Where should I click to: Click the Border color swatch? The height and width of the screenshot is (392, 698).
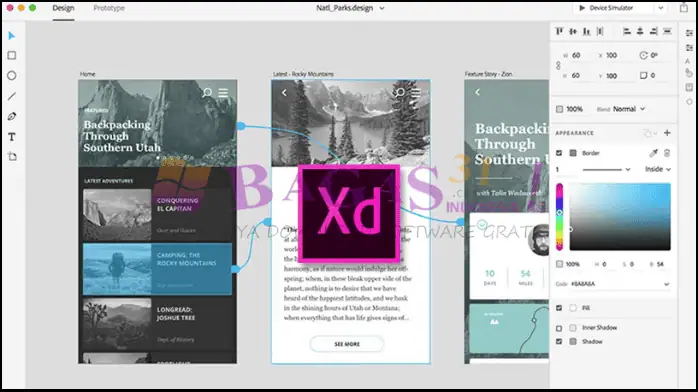[573, 153]
